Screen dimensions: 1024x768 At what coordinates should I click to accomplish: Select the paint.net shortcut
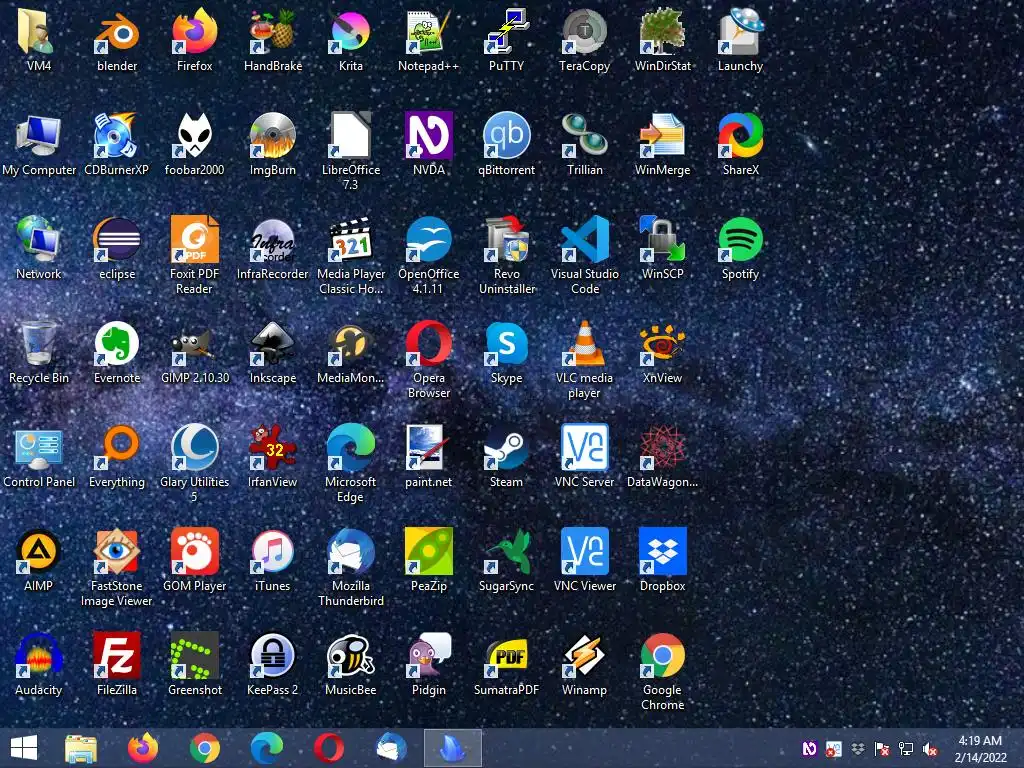click(428, 448)
